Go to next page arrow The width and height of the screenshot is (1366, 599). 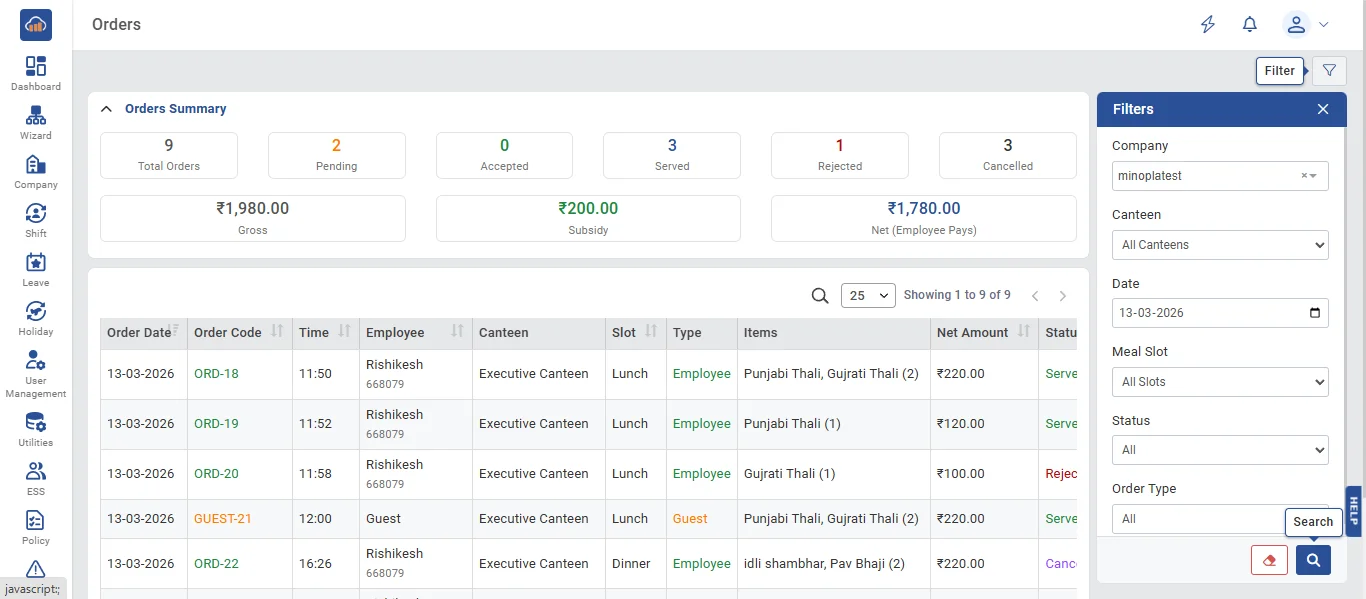1063,296
